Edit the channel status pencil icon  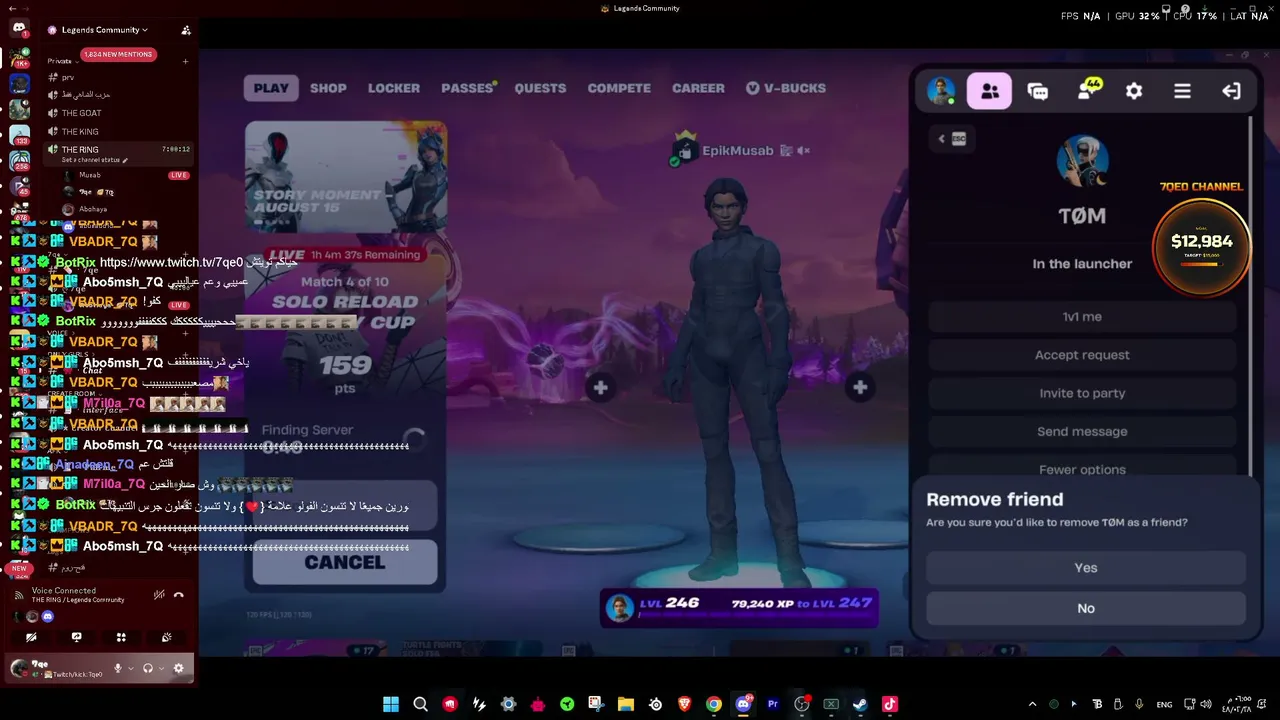125,160
